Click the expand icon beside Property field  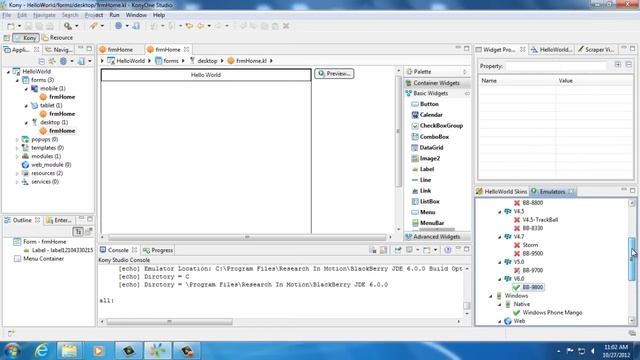click(x=618, y=65)
